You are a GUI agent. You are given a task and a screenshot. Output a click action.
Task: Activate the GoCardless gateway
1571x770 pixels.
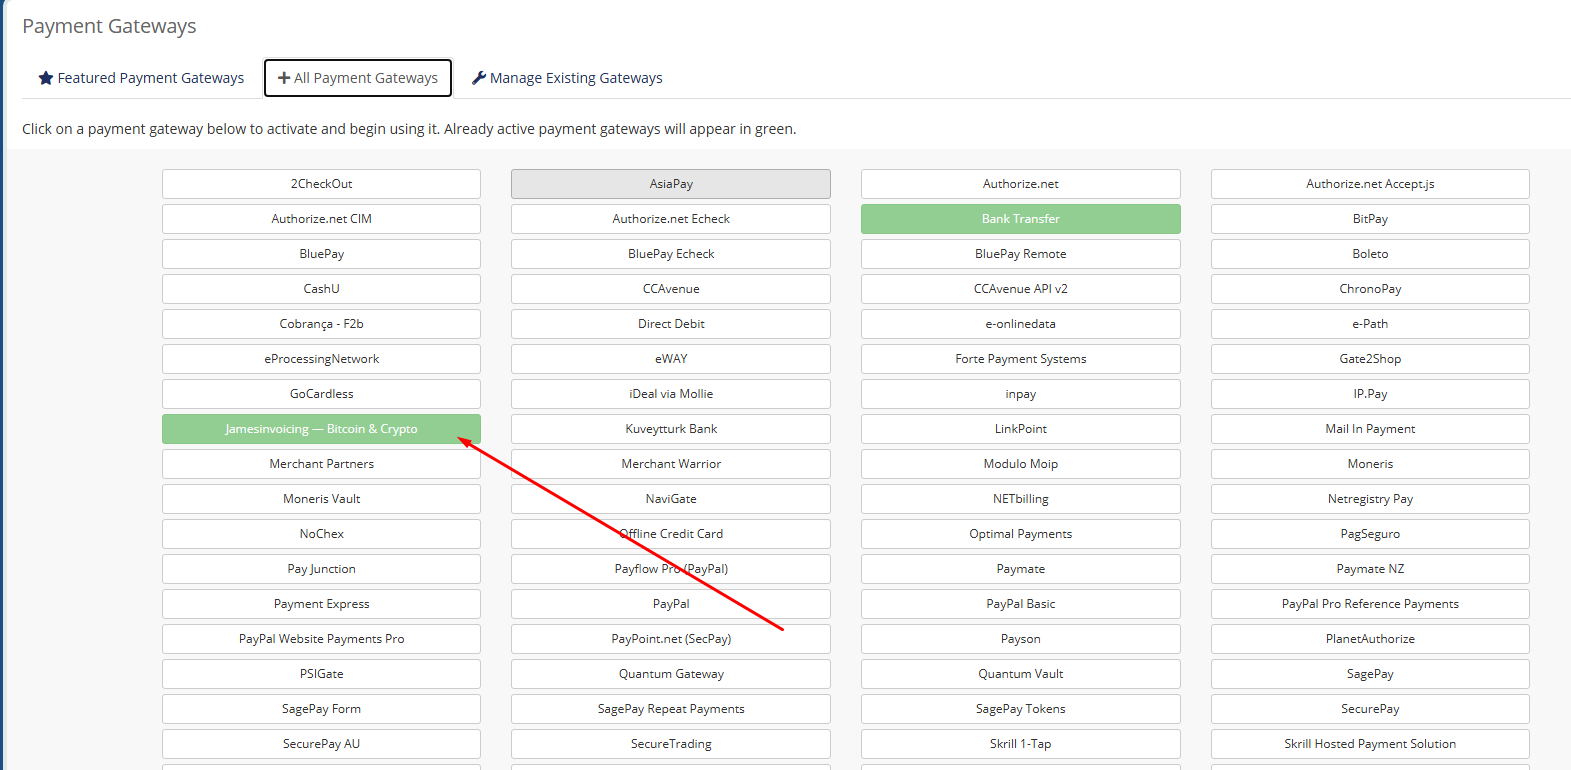coord(321,394)
